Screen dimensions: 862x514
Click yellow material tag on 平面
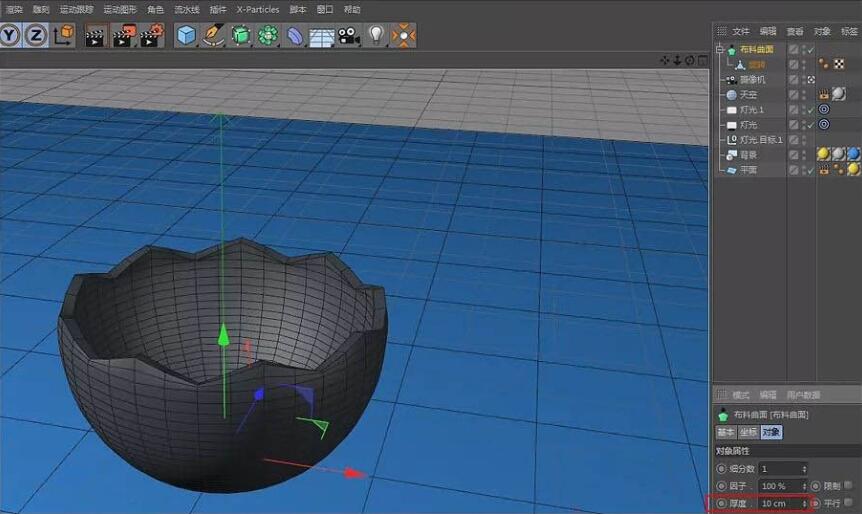point(853,169)
